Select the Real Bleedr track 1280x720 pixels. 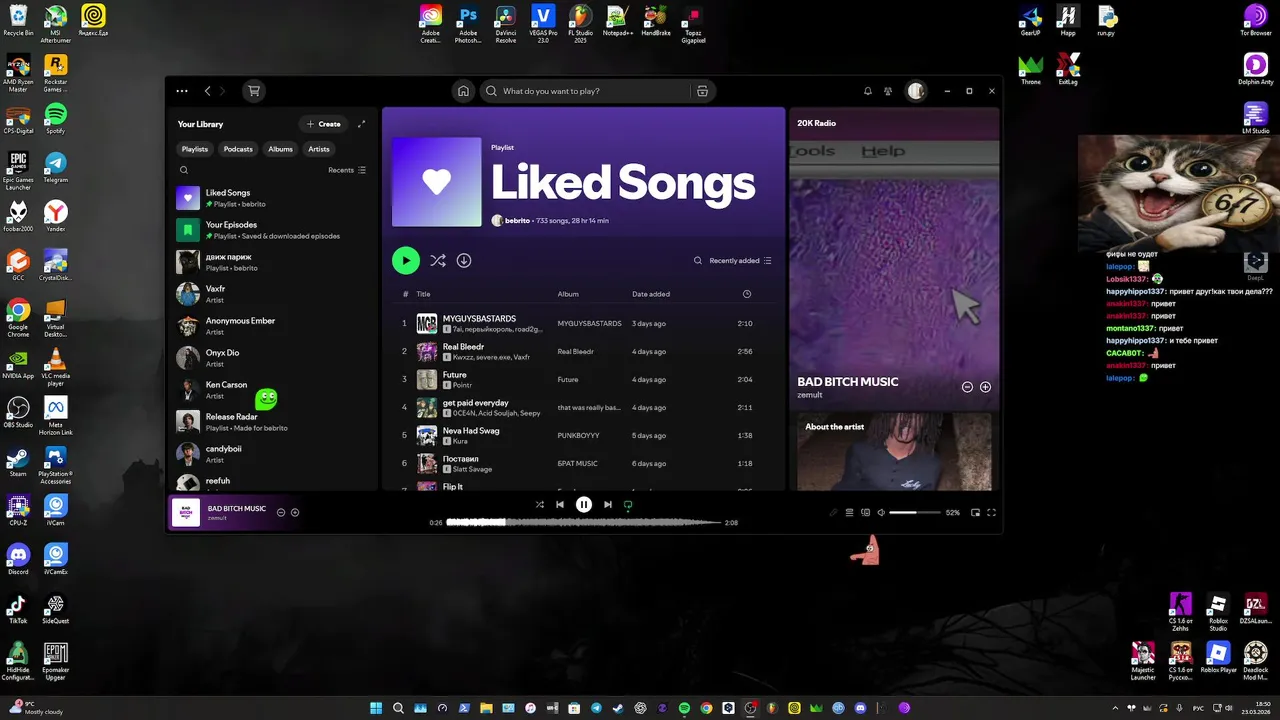tap(583, 352)
